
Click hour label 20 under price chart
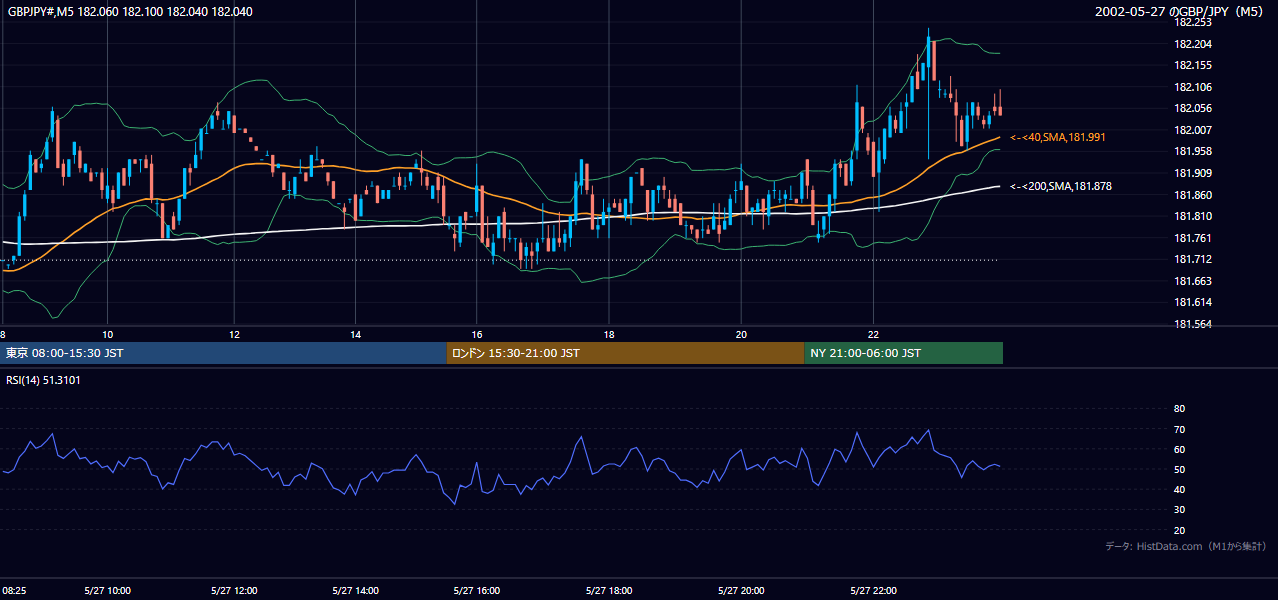(x=741, y=334)
